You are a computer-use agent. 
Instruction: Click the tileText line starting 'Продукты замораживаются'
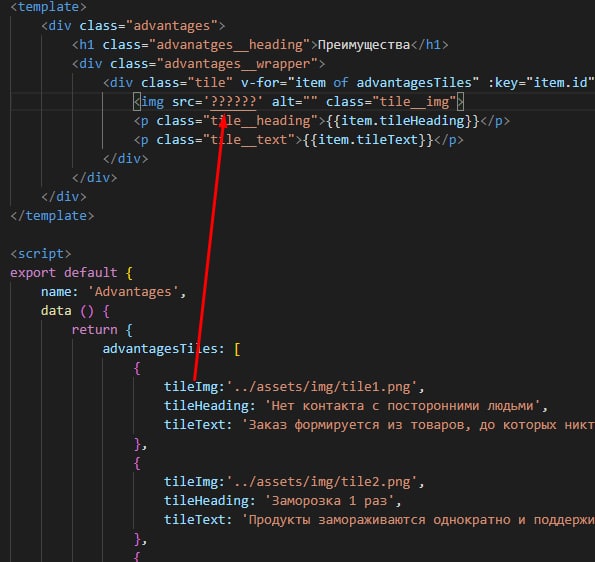tap(379, 519)
